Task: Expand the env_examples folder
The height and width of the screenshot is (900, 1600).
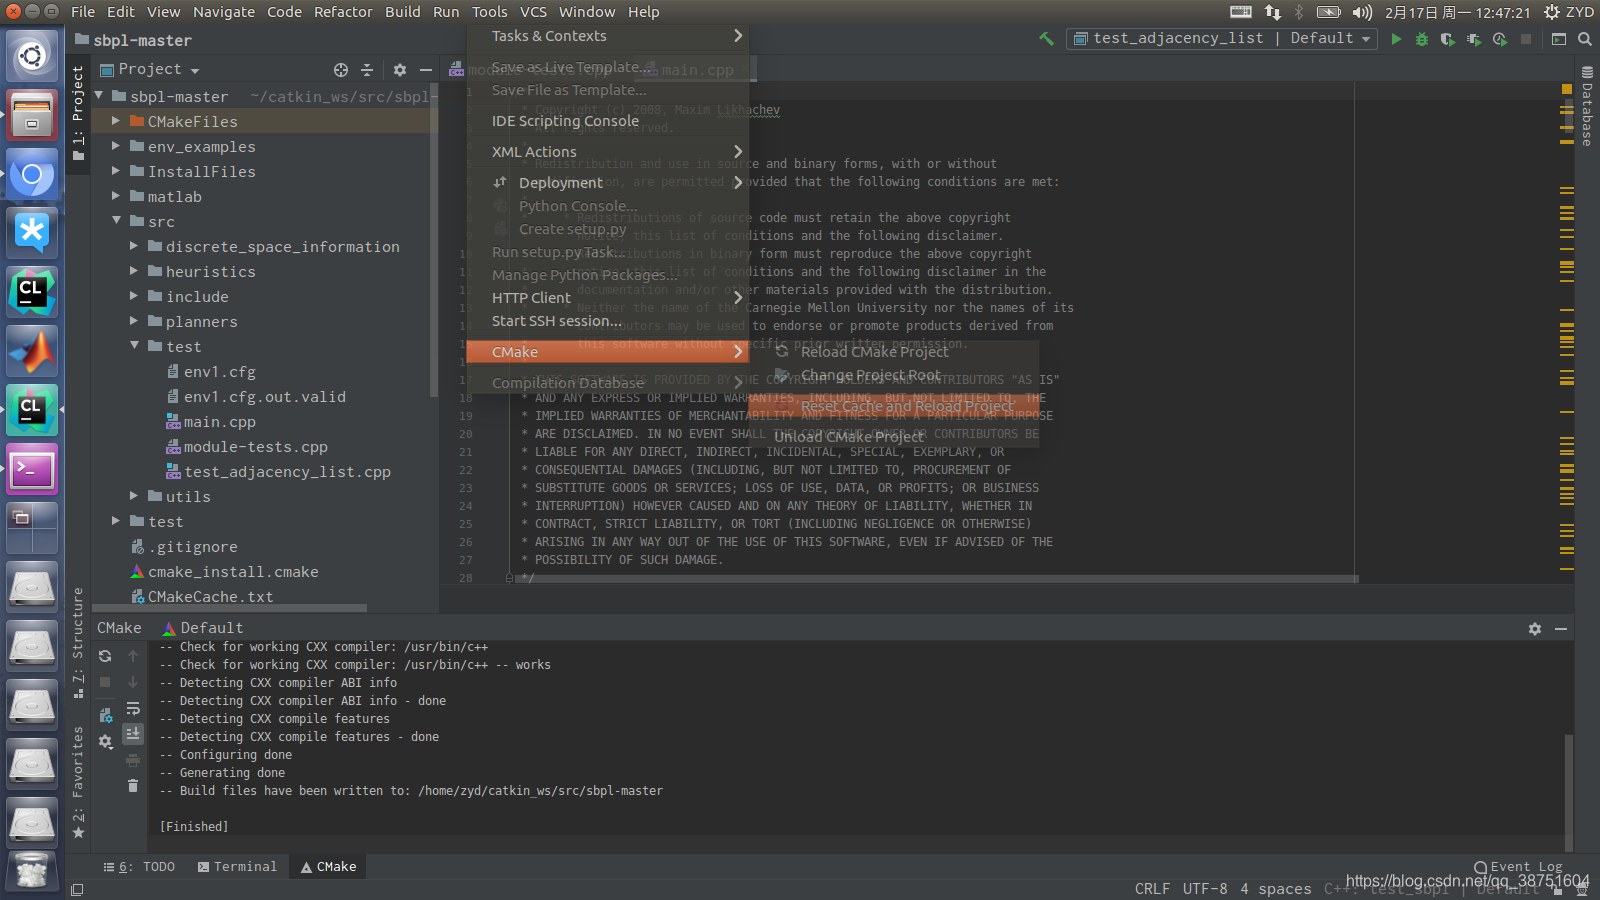Action: tap(116, 146)
